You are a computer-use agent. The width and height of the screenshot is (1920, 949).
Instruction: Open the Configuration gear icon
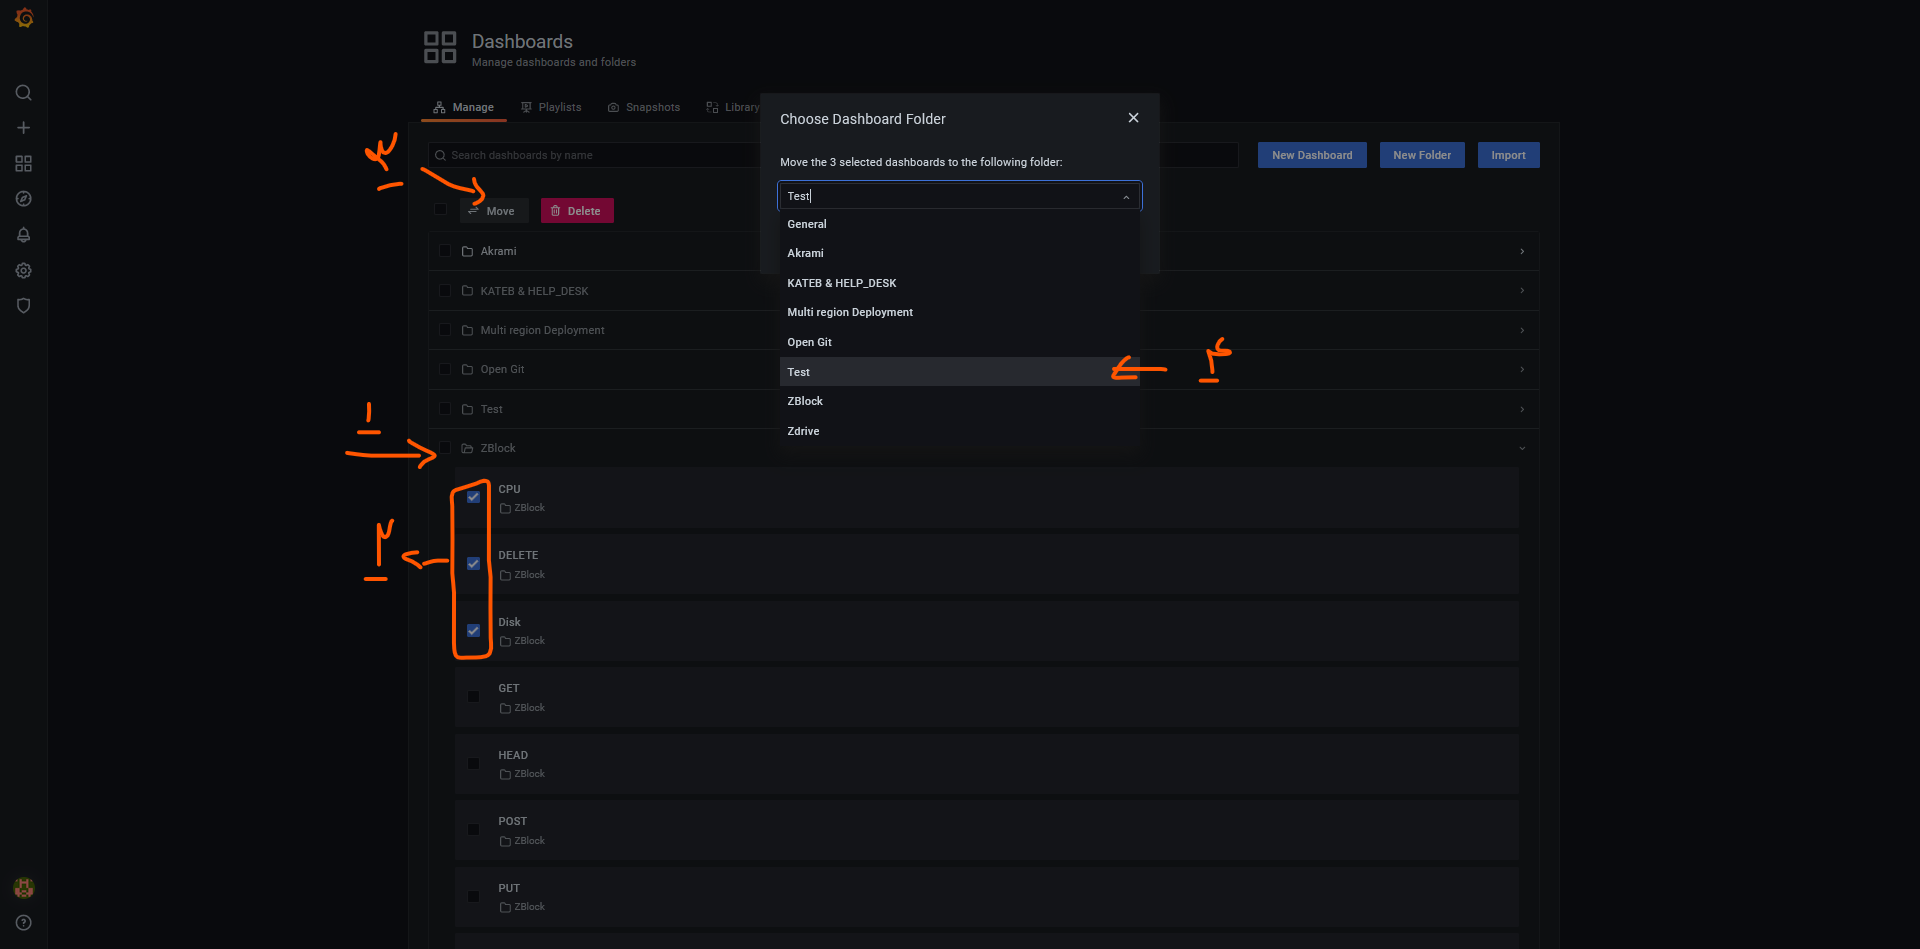pyautogui.click(x=24, y=270)
